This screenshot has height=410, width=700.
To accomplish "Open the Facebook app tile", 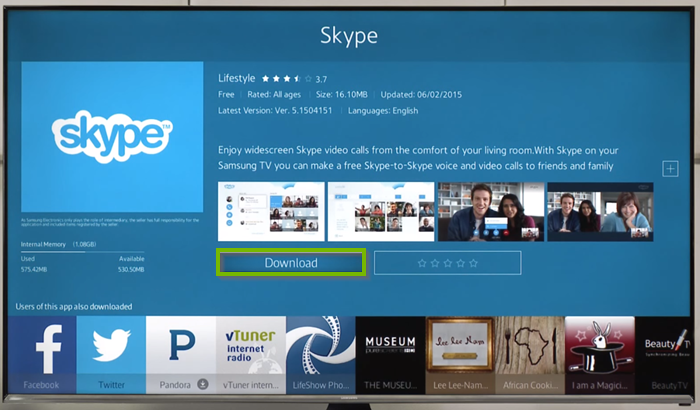I will 42,355.
